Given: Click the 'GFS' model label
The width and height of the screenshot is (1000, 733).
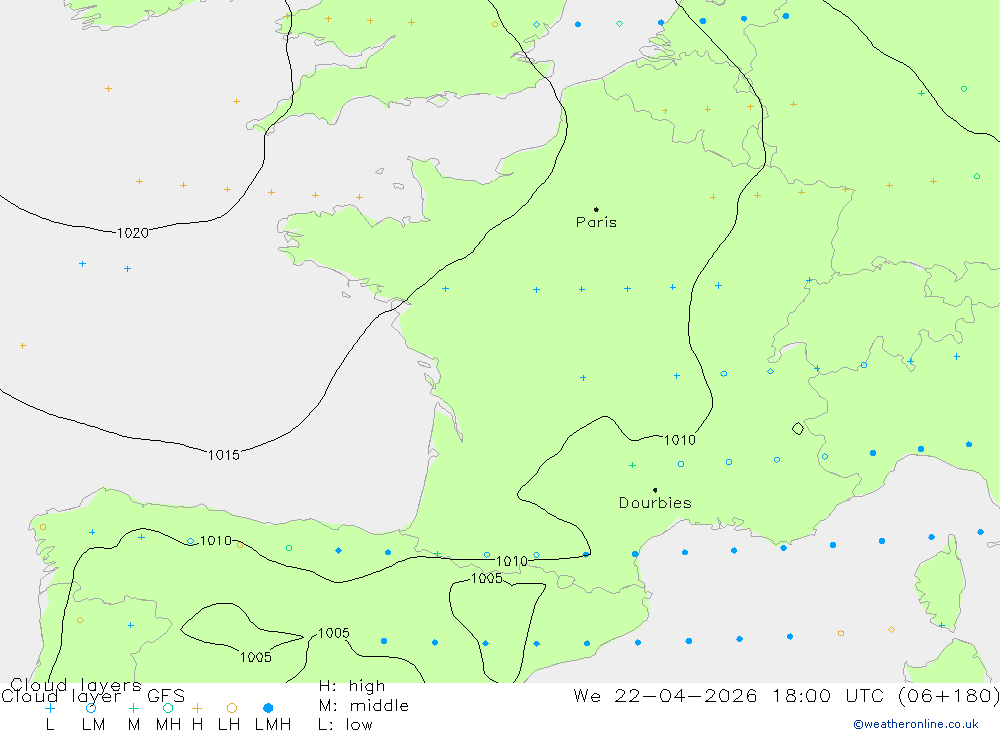Looking at the screenshot, I should 166,696.
